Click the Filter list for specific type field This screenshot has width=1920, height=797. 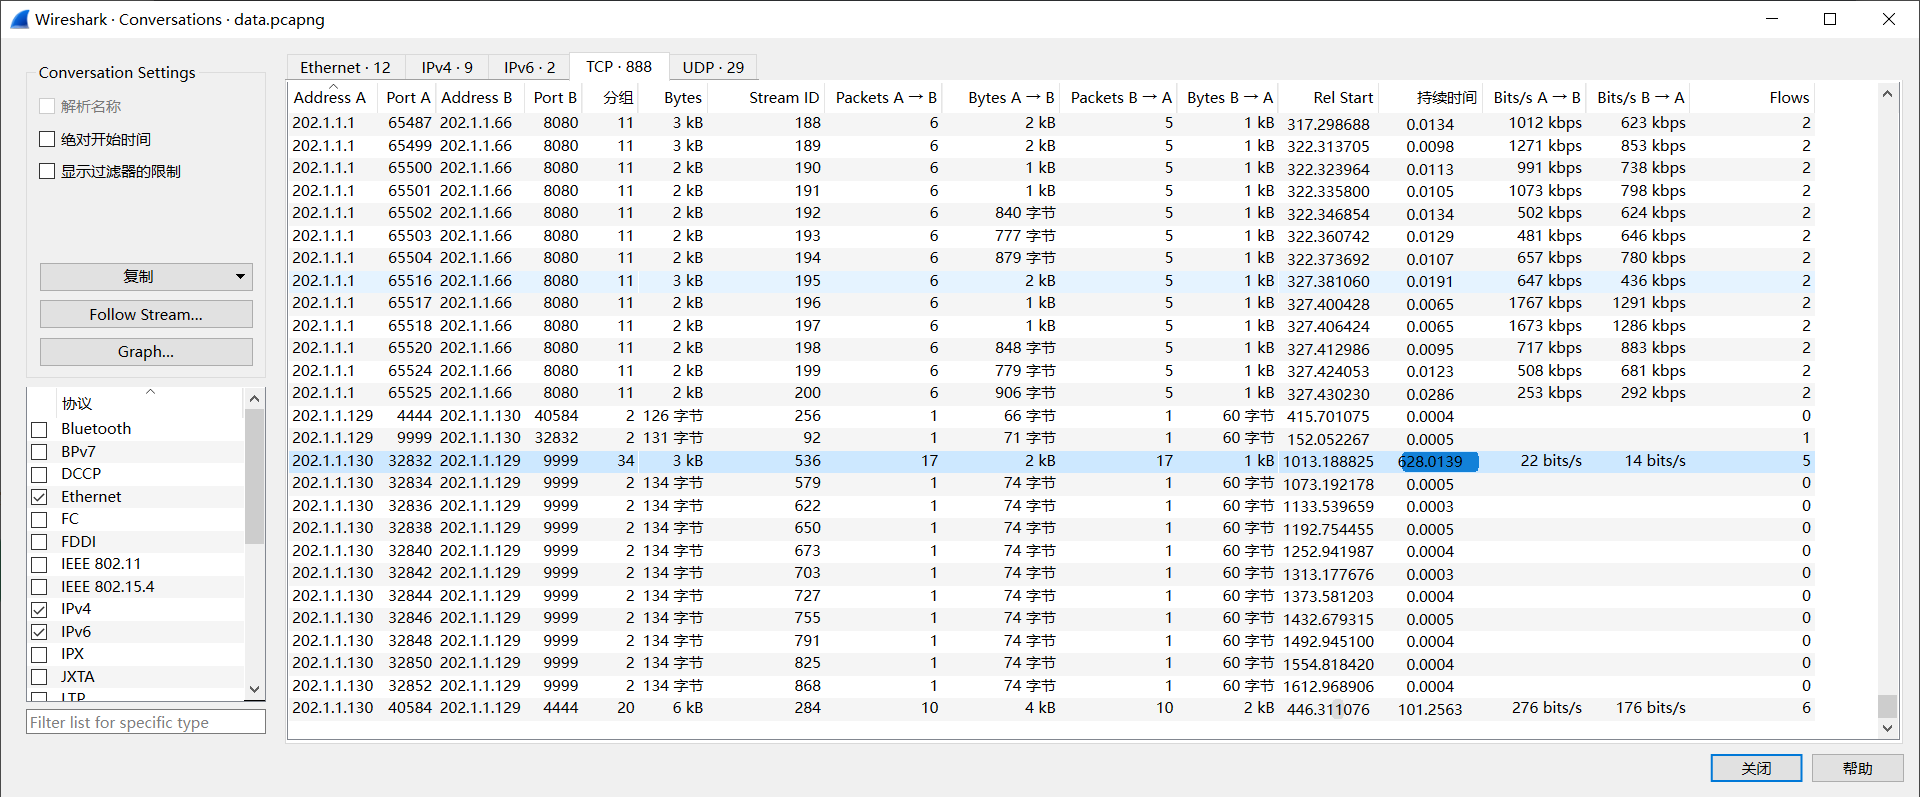coord(146,722)
